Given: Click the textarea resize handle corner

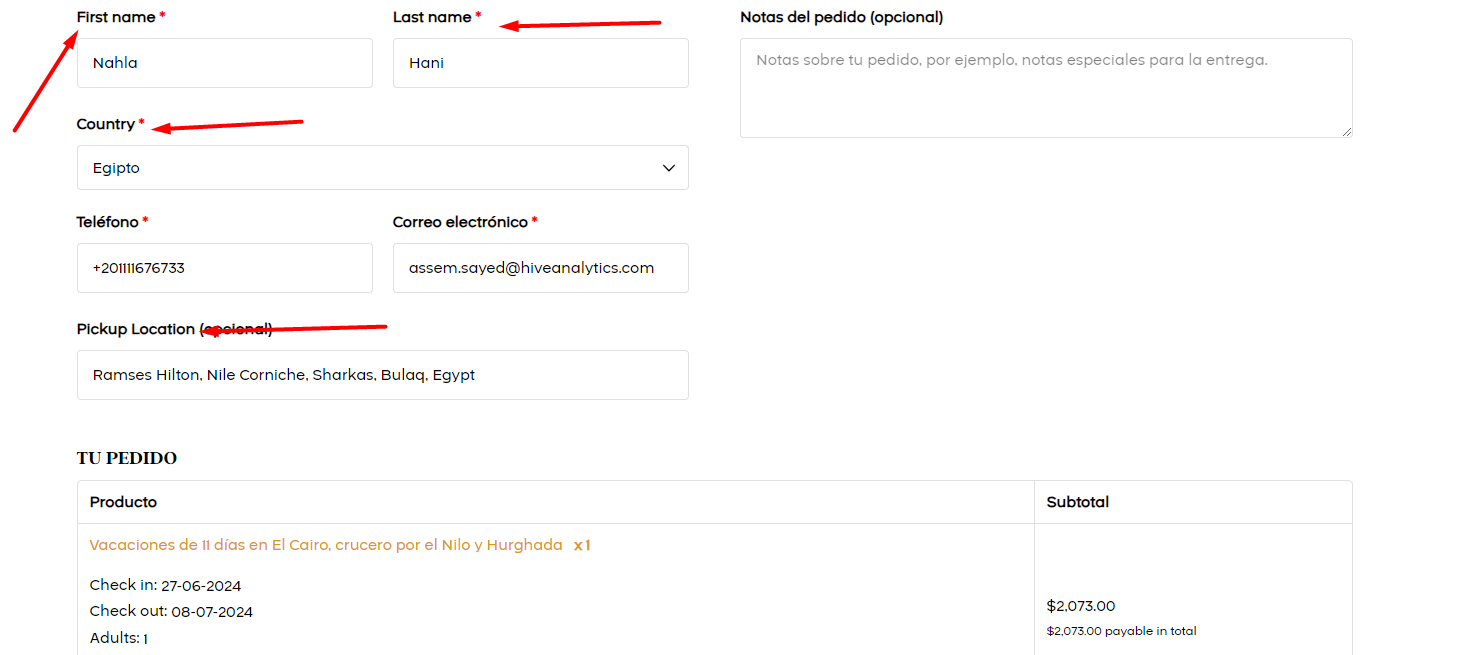Looking at the screenshot, I should 1346,131.
